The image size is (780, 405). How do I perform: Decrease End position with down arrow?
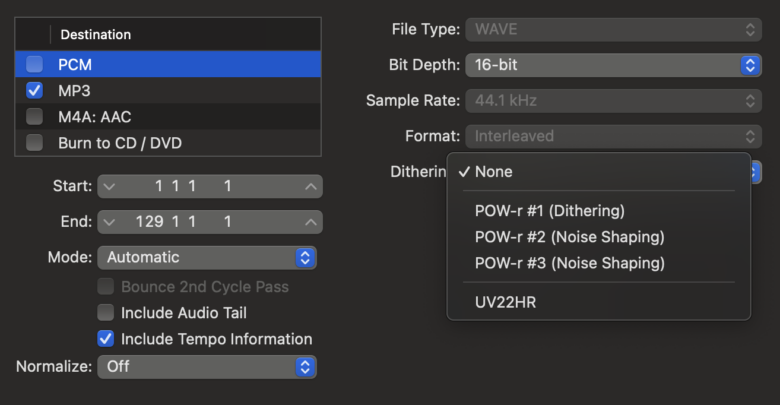coord(109,222)
